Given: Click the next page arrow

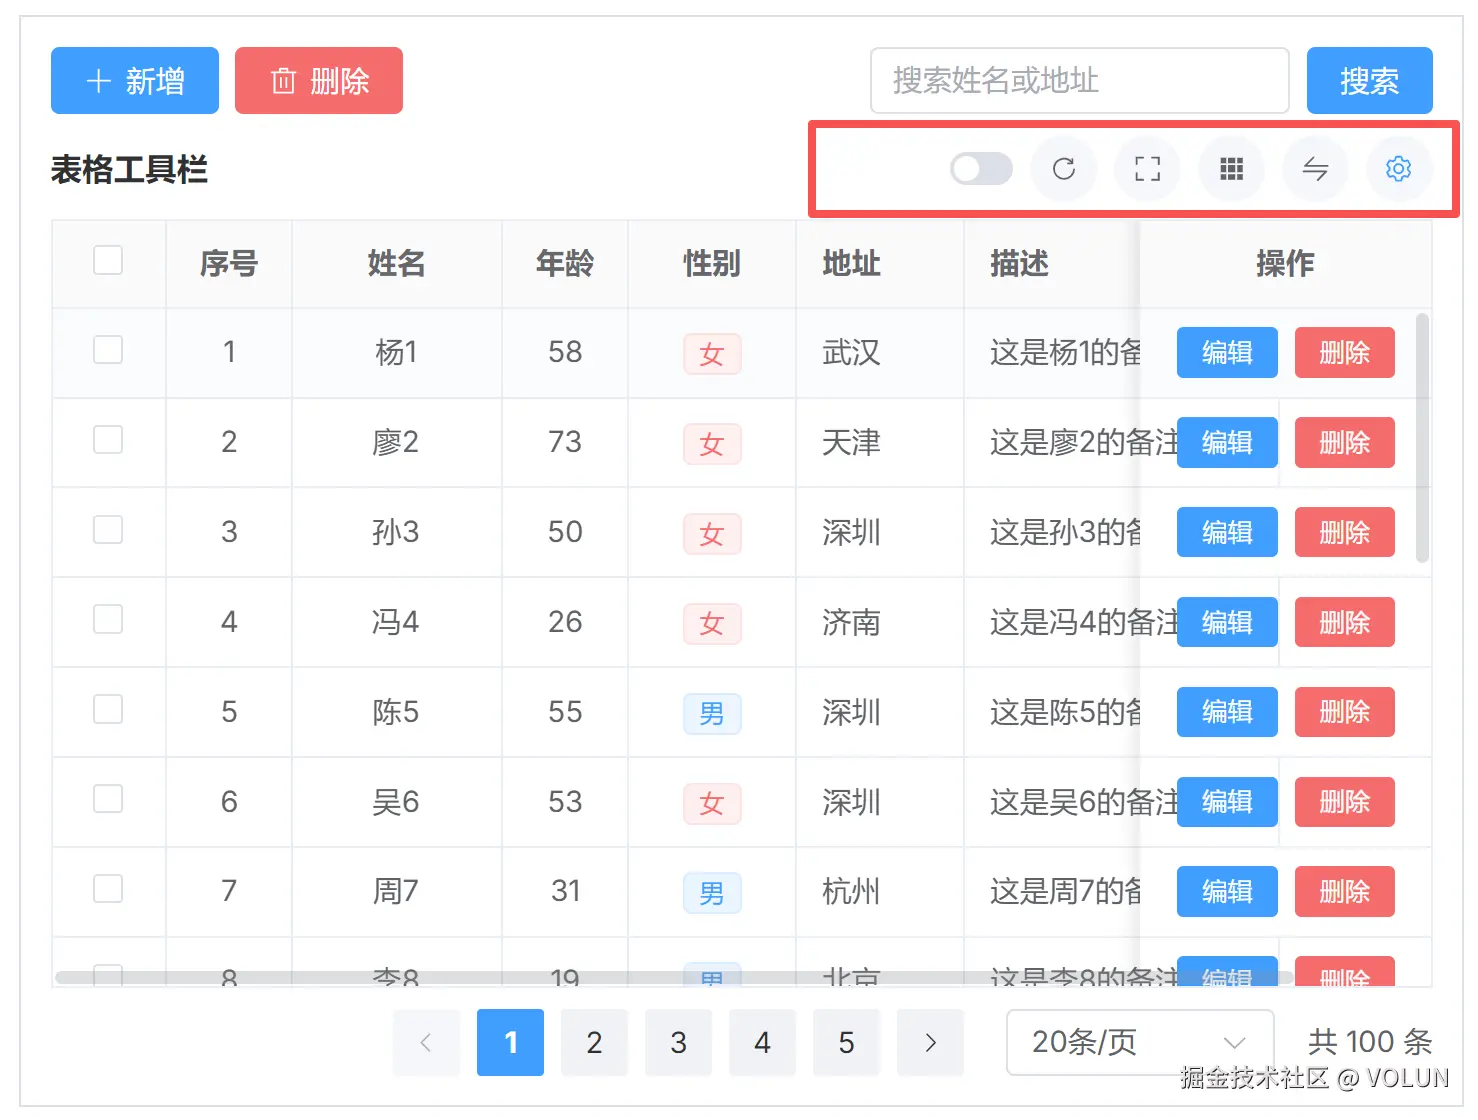Looking at the screenshot, I should click(x=930, y=1043).
